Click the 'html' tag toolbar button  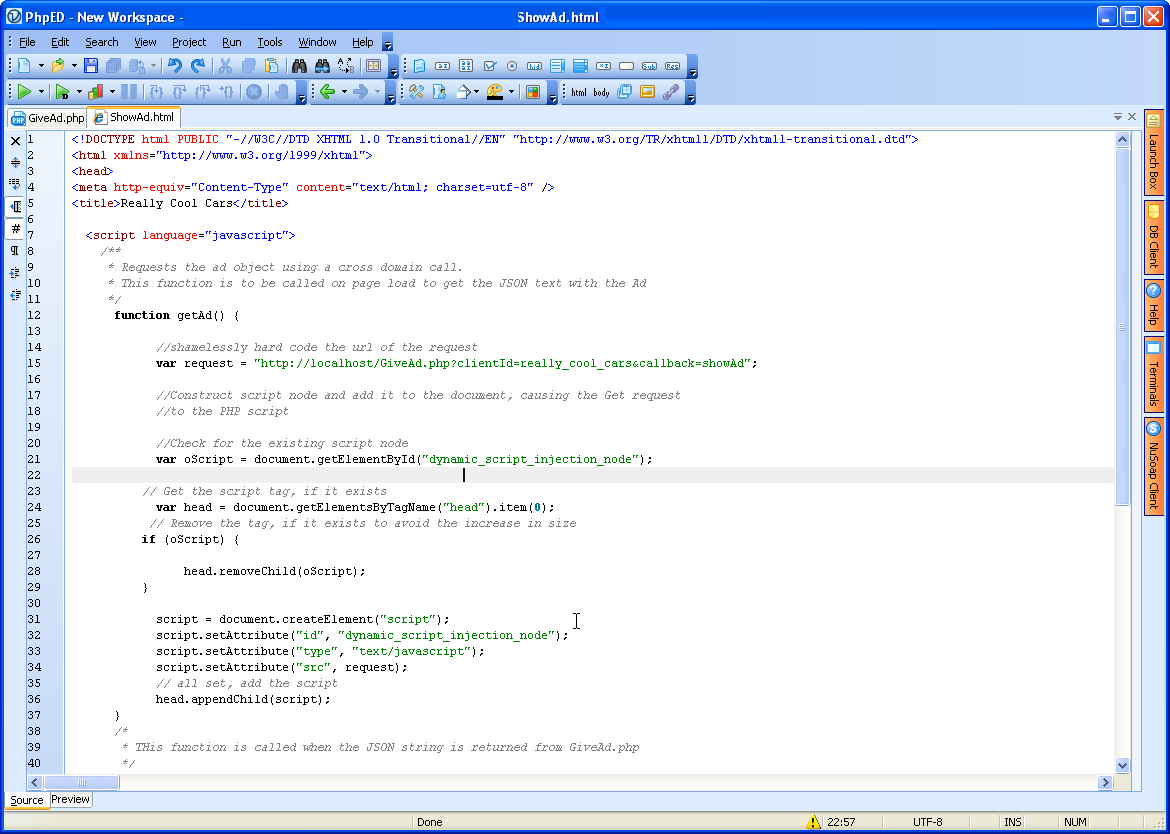click(579, 92)
